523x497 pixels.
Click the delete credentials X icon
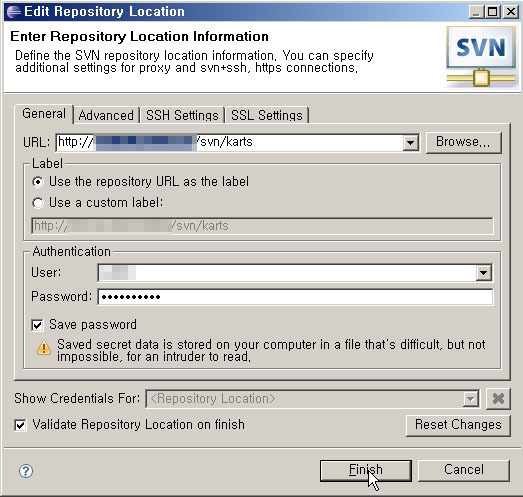coord(498,398)
